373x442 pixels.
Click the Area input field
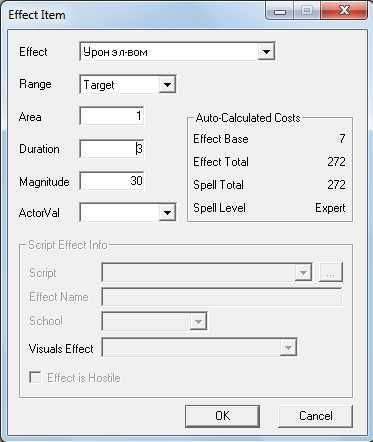pos(112,116)
